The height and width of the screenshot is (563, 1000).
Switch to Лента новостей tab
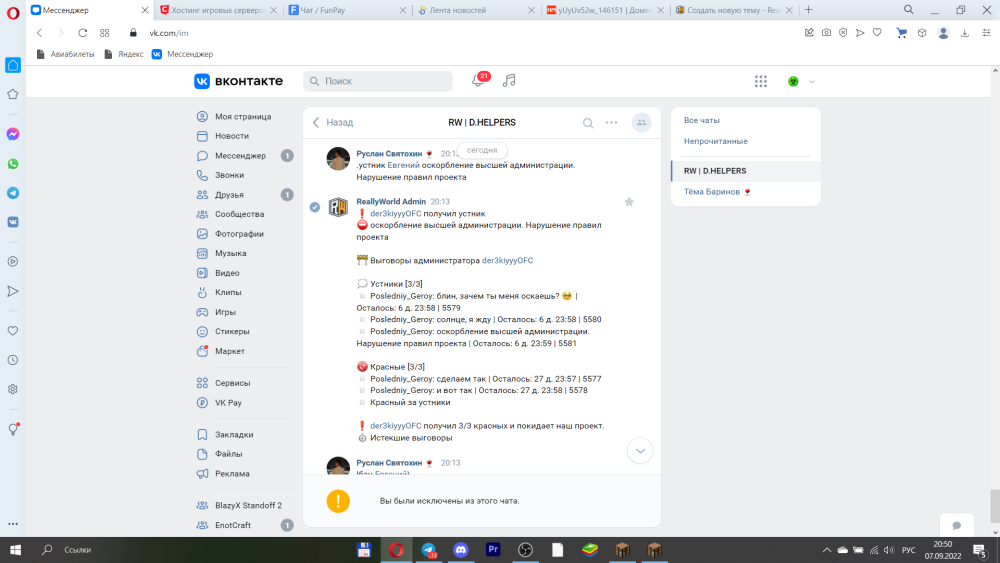476,10
